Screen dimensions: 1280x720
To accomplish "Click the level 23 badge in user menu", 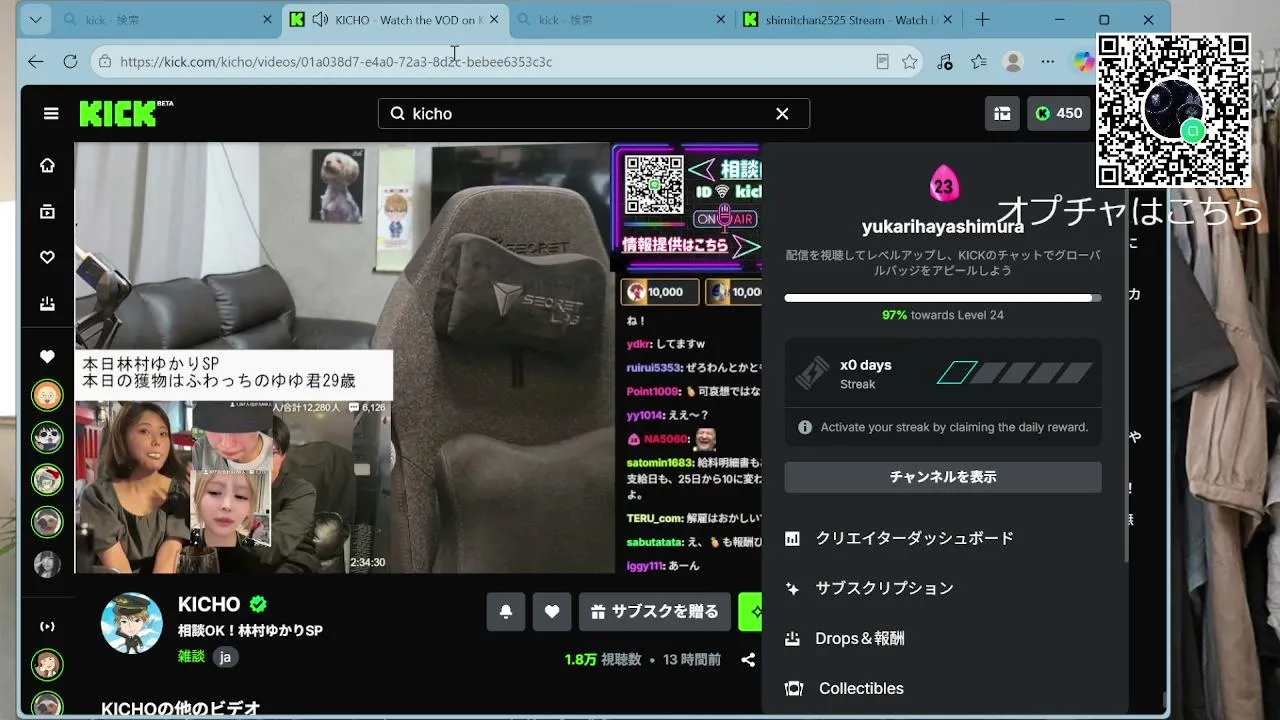I will [x=944, y=184].
